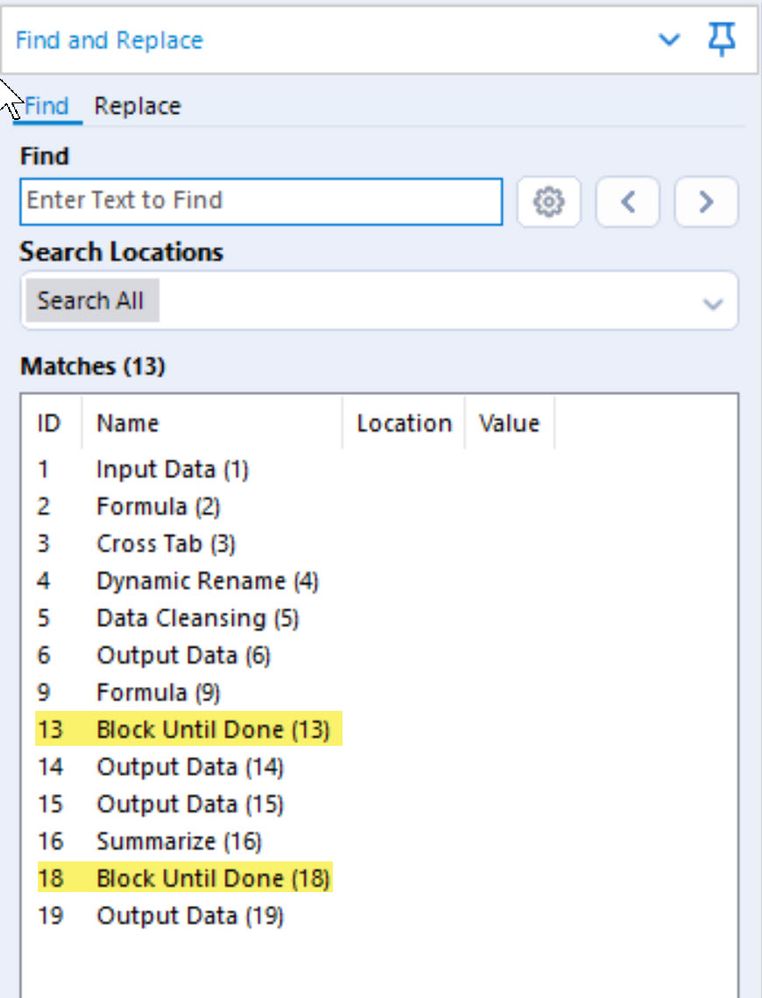Image resolution: width=762 pixels, height=998 pixels.
Task: Pick the Summarize (16) match
Action: (179, 842)
